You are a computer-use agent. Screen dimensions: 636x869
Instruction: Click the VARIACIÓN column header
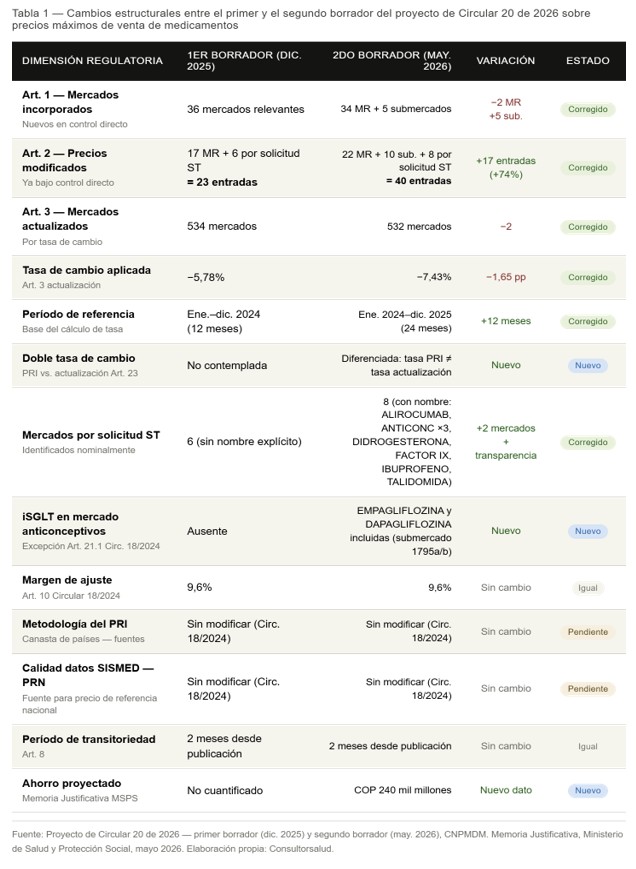coord(505,60)
